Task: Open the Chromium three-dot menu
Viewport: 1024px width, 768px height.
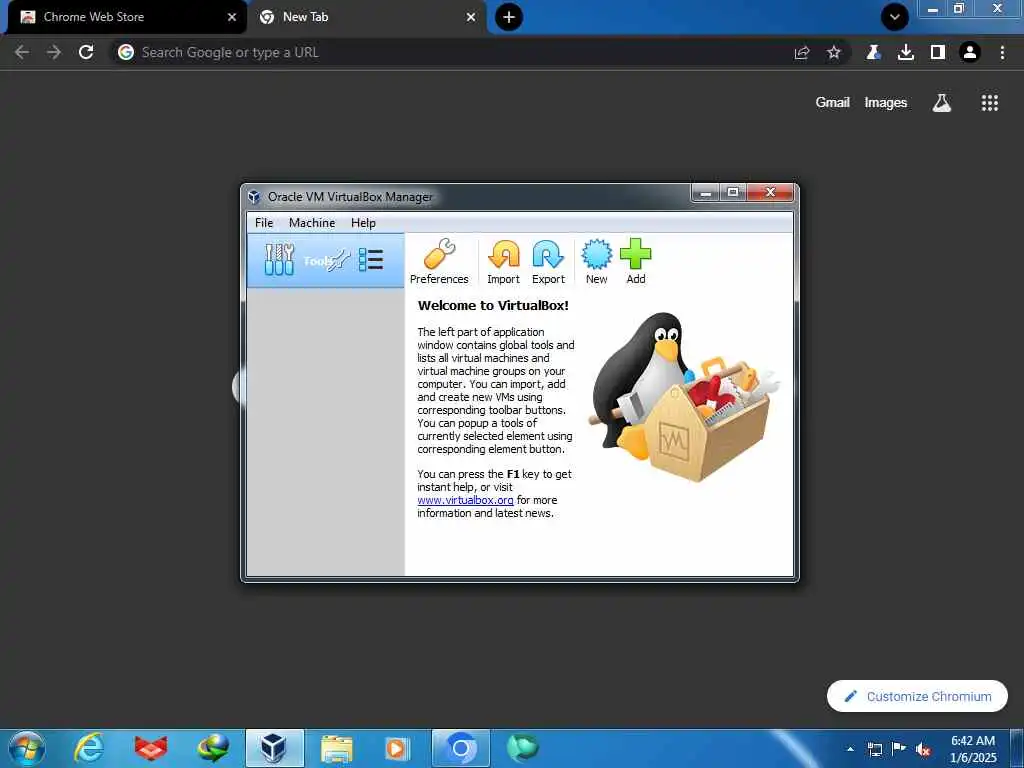Action: pyautogui.click(x=1002, y=52)
